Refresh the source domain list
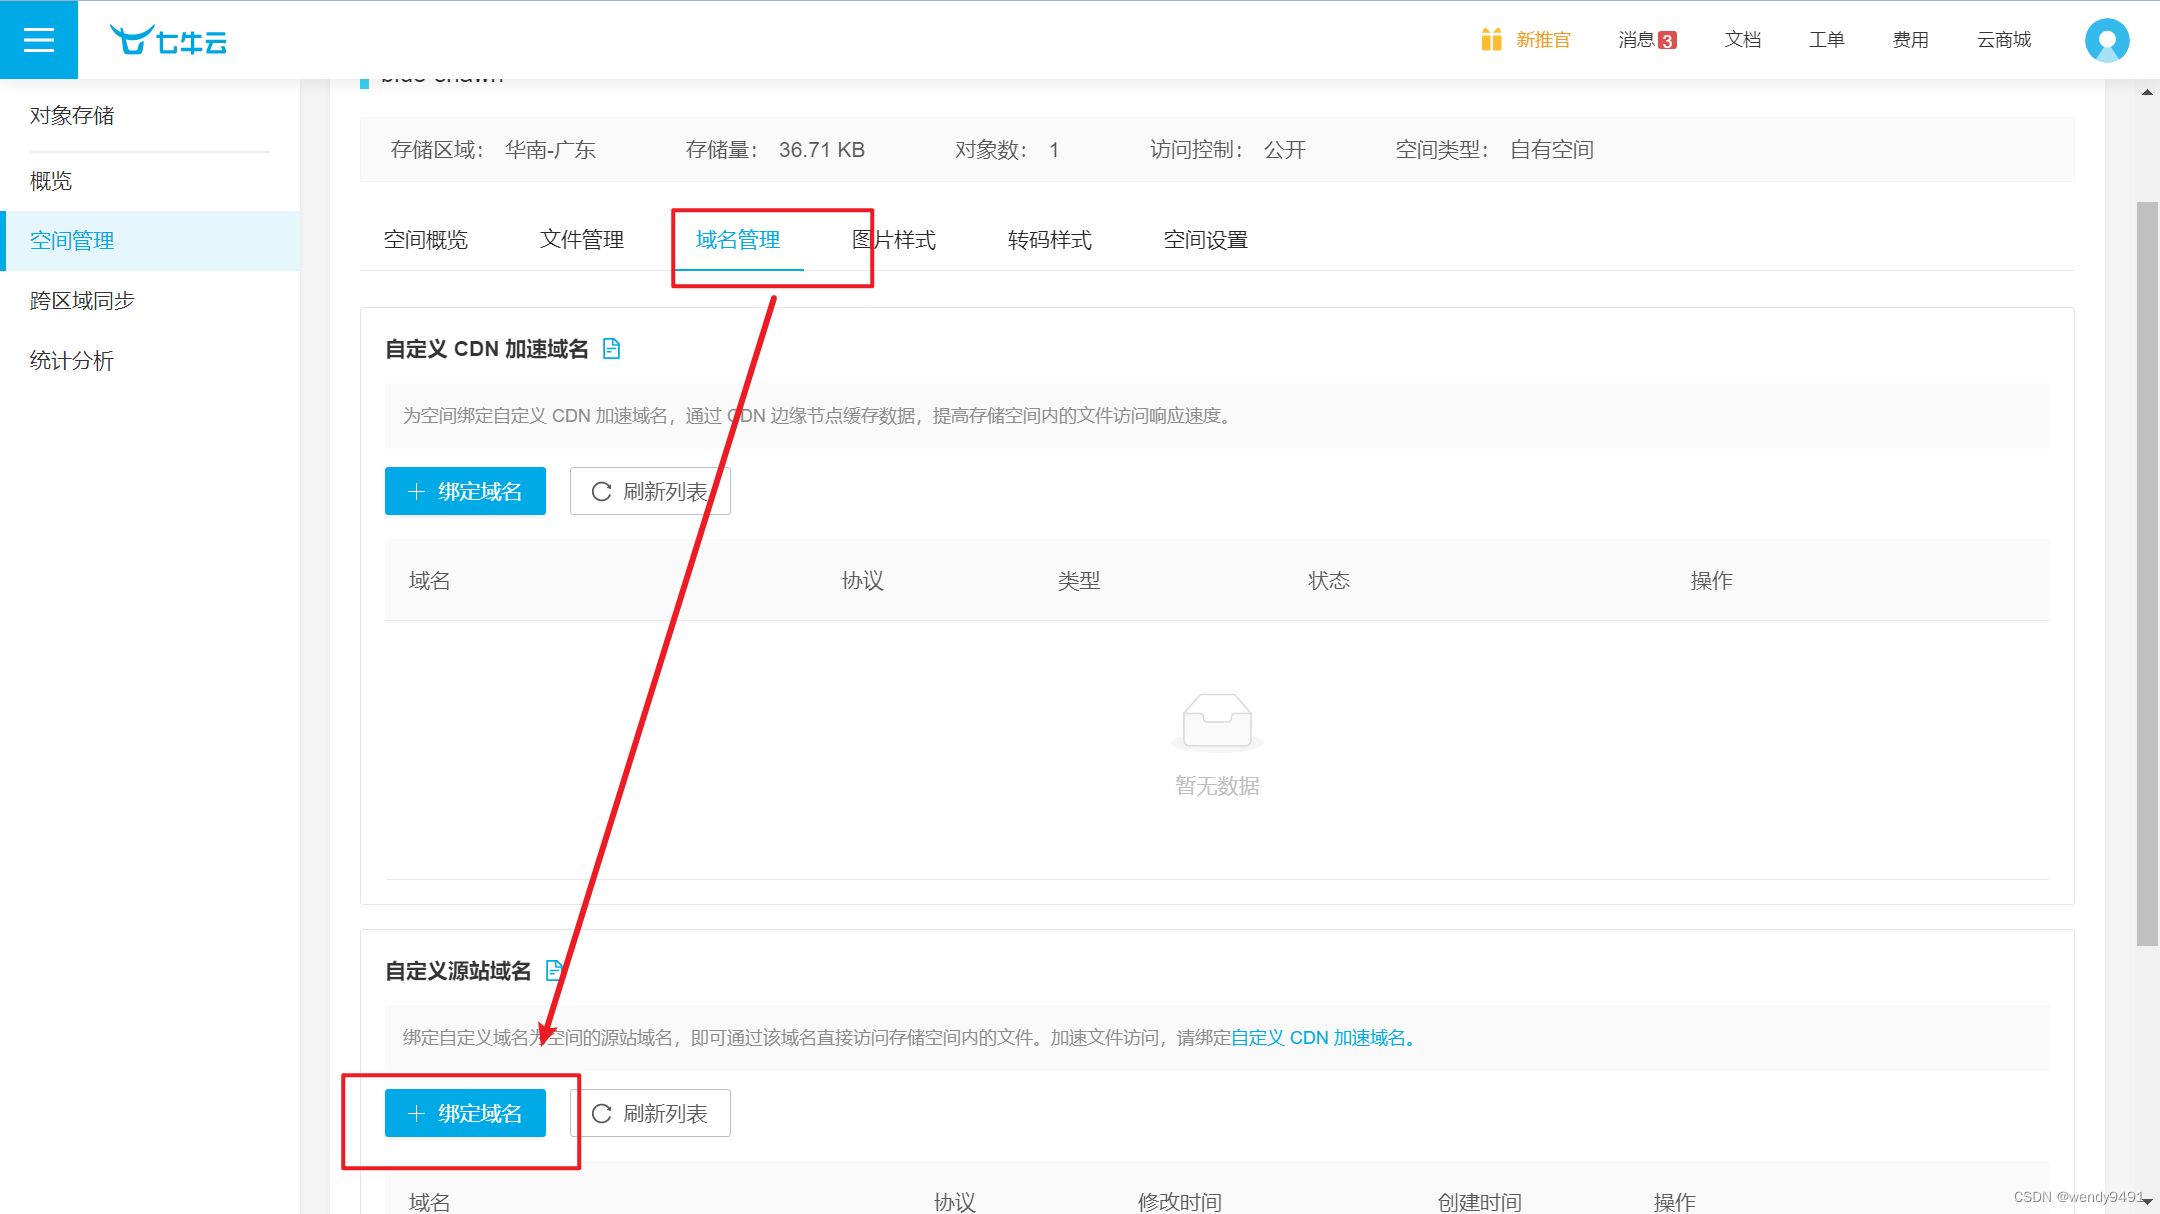This screenshot has width=2160, height=1214. (650, 1113)
